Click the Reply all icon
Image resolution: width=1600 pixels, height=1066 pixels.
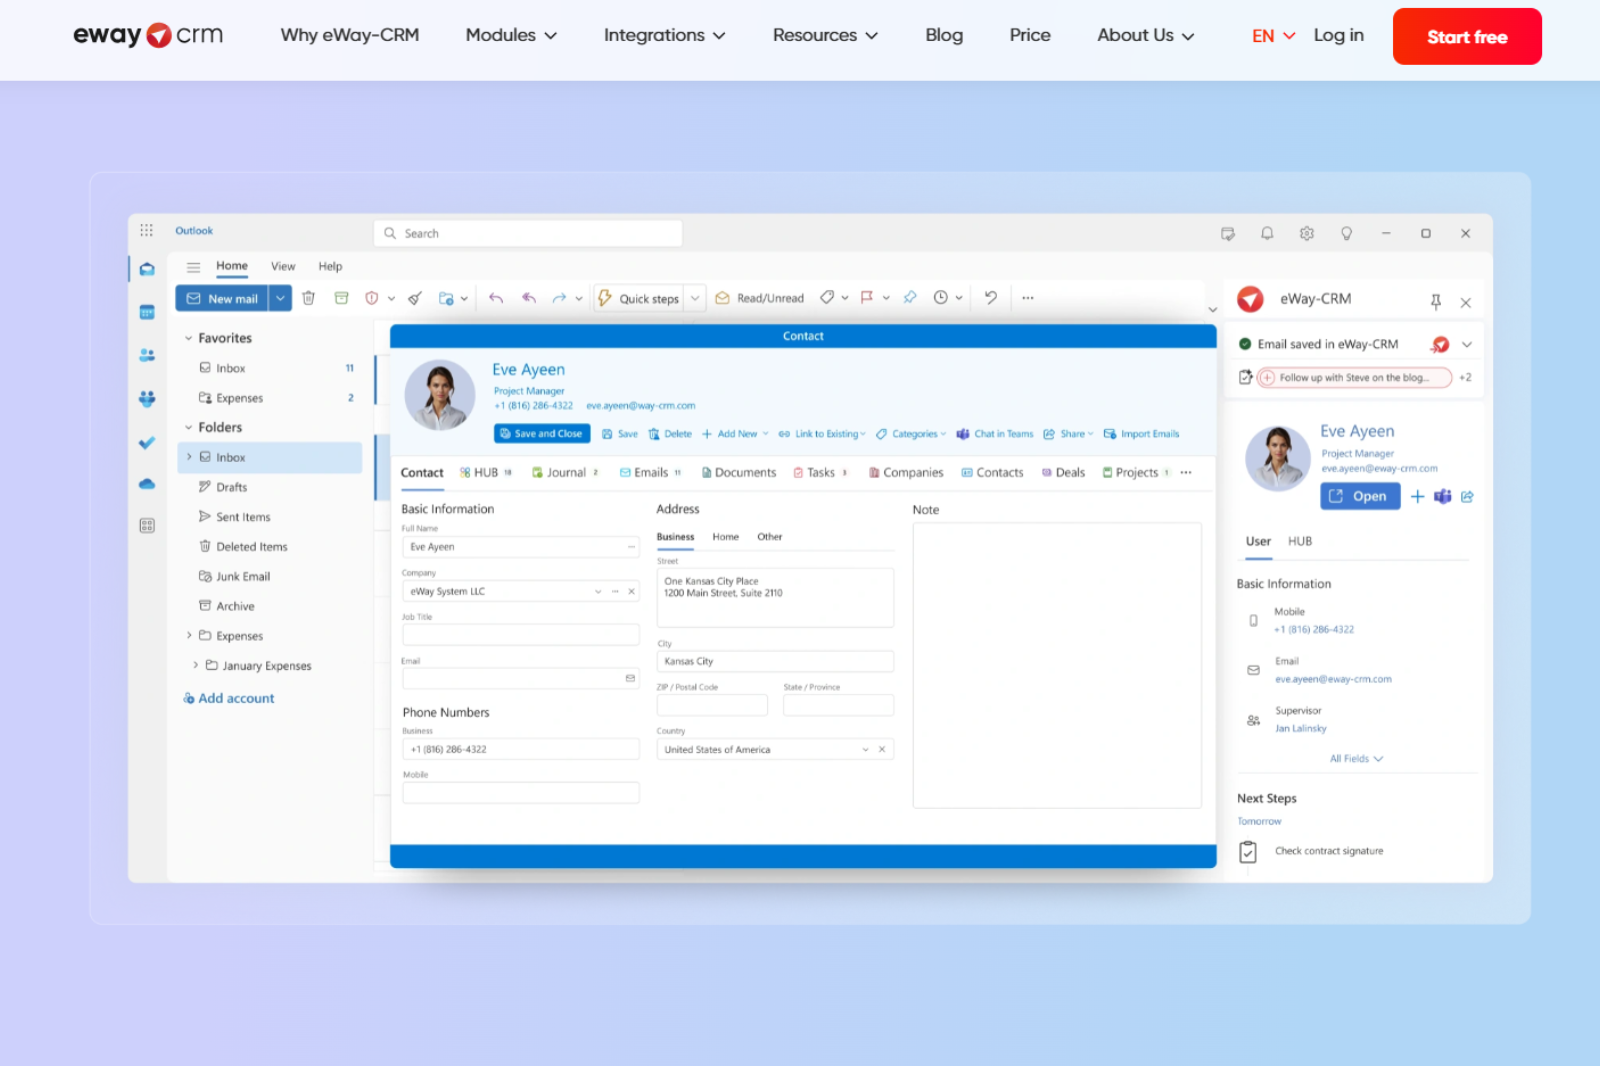pos(529,298)
